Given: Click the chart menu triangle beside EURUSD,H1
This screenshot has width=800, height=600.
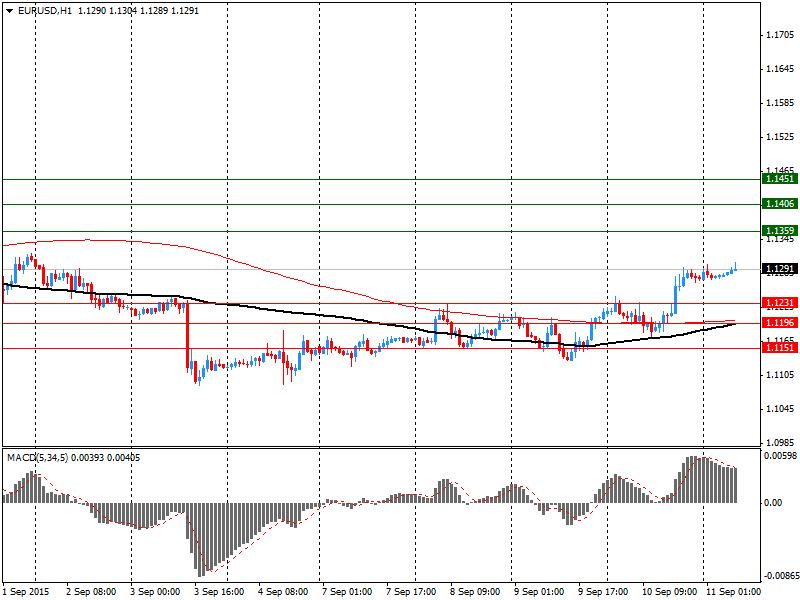Looking at the screenshot, I should pos(10,11).
